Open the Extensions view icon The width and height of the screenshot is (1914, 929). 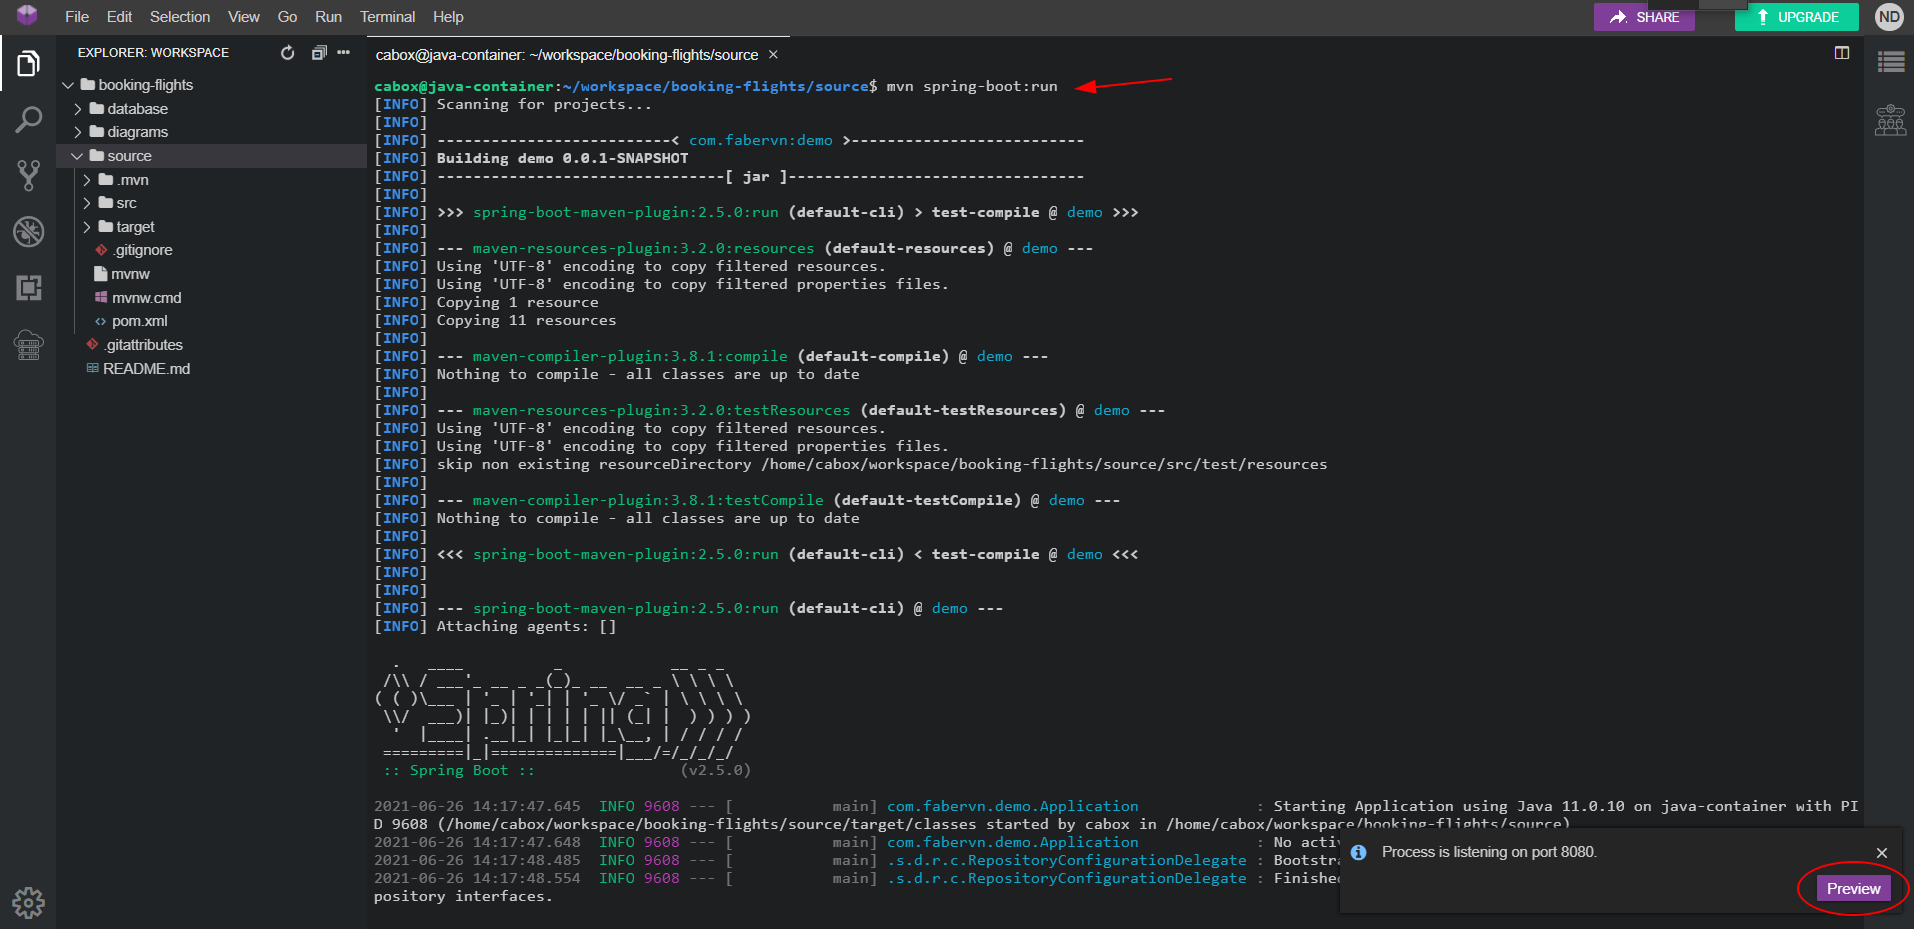(x=28, y=288)
